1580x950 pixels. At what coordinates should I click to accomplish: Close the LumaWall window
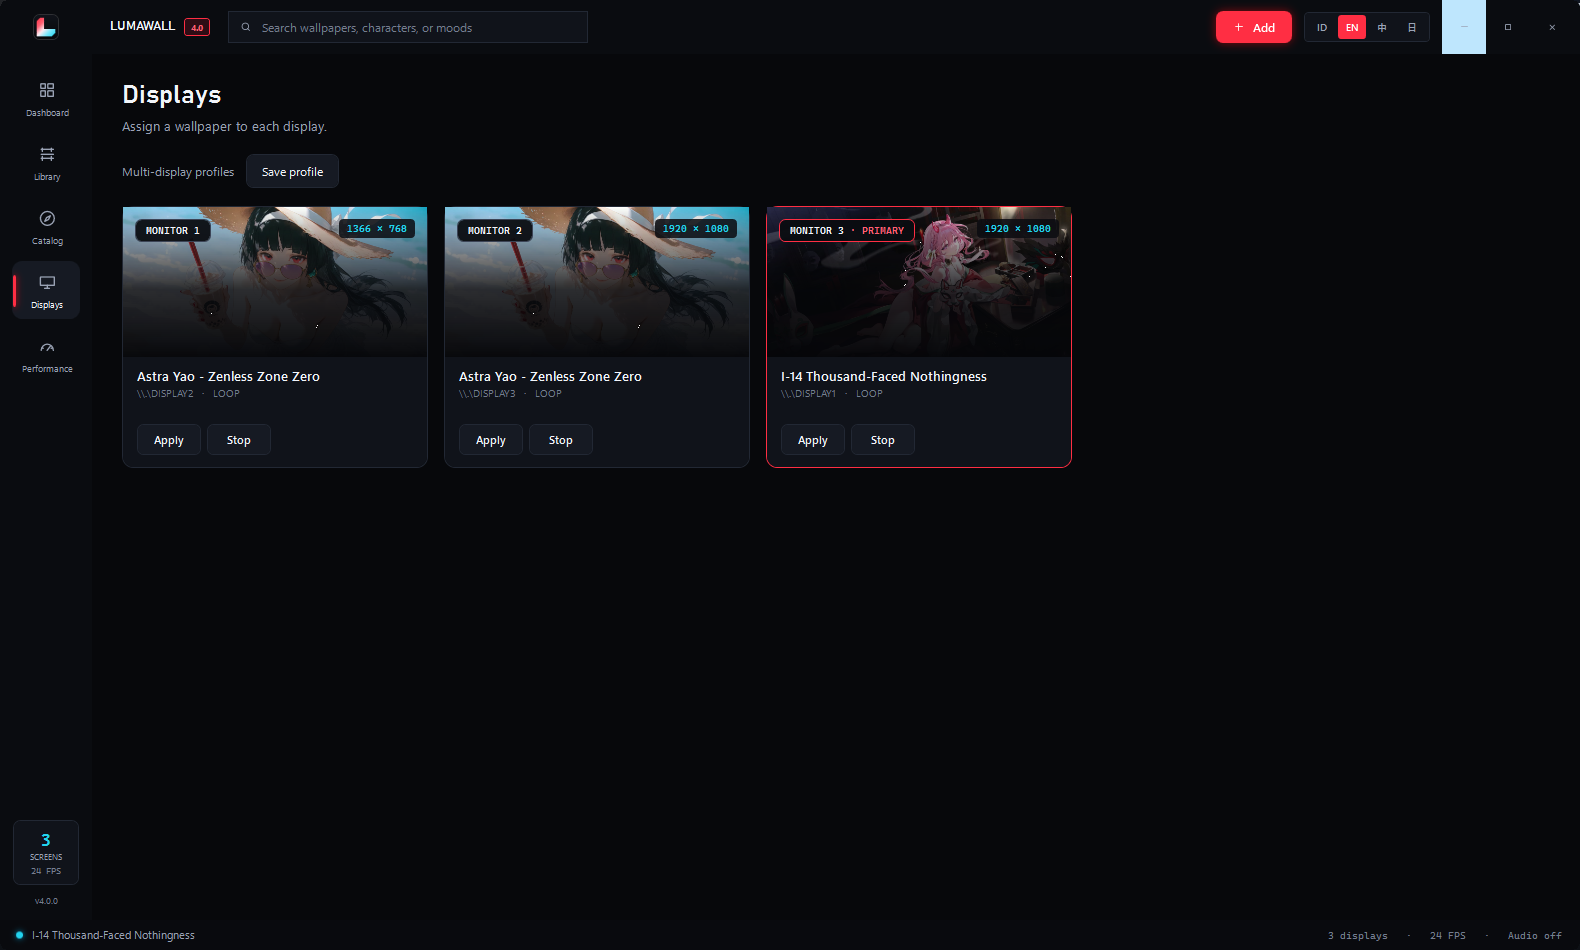(1552, 27)
